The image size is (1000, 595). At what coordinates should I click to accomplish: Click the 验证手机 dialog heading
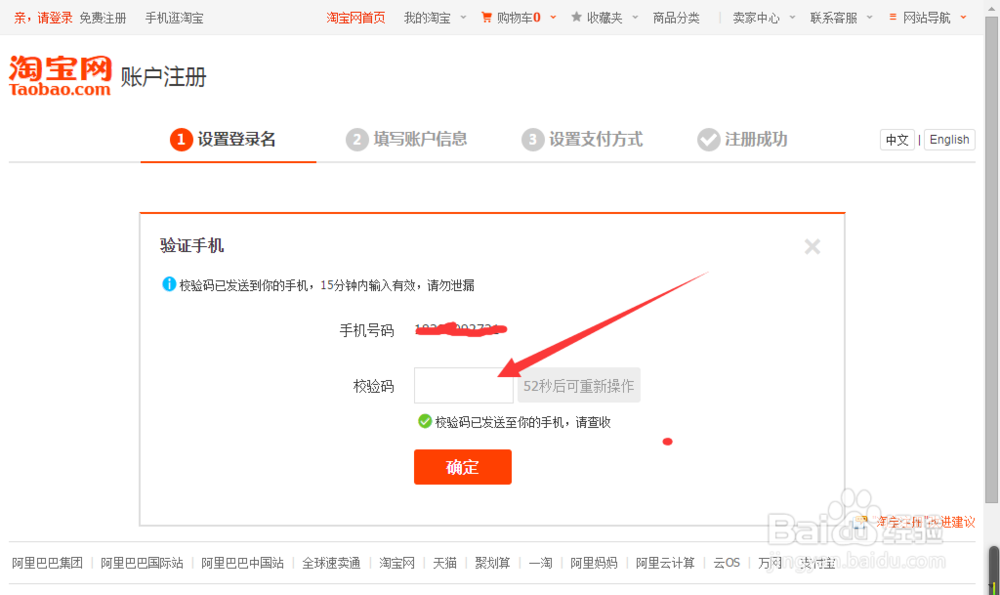[x=192, y=246]
